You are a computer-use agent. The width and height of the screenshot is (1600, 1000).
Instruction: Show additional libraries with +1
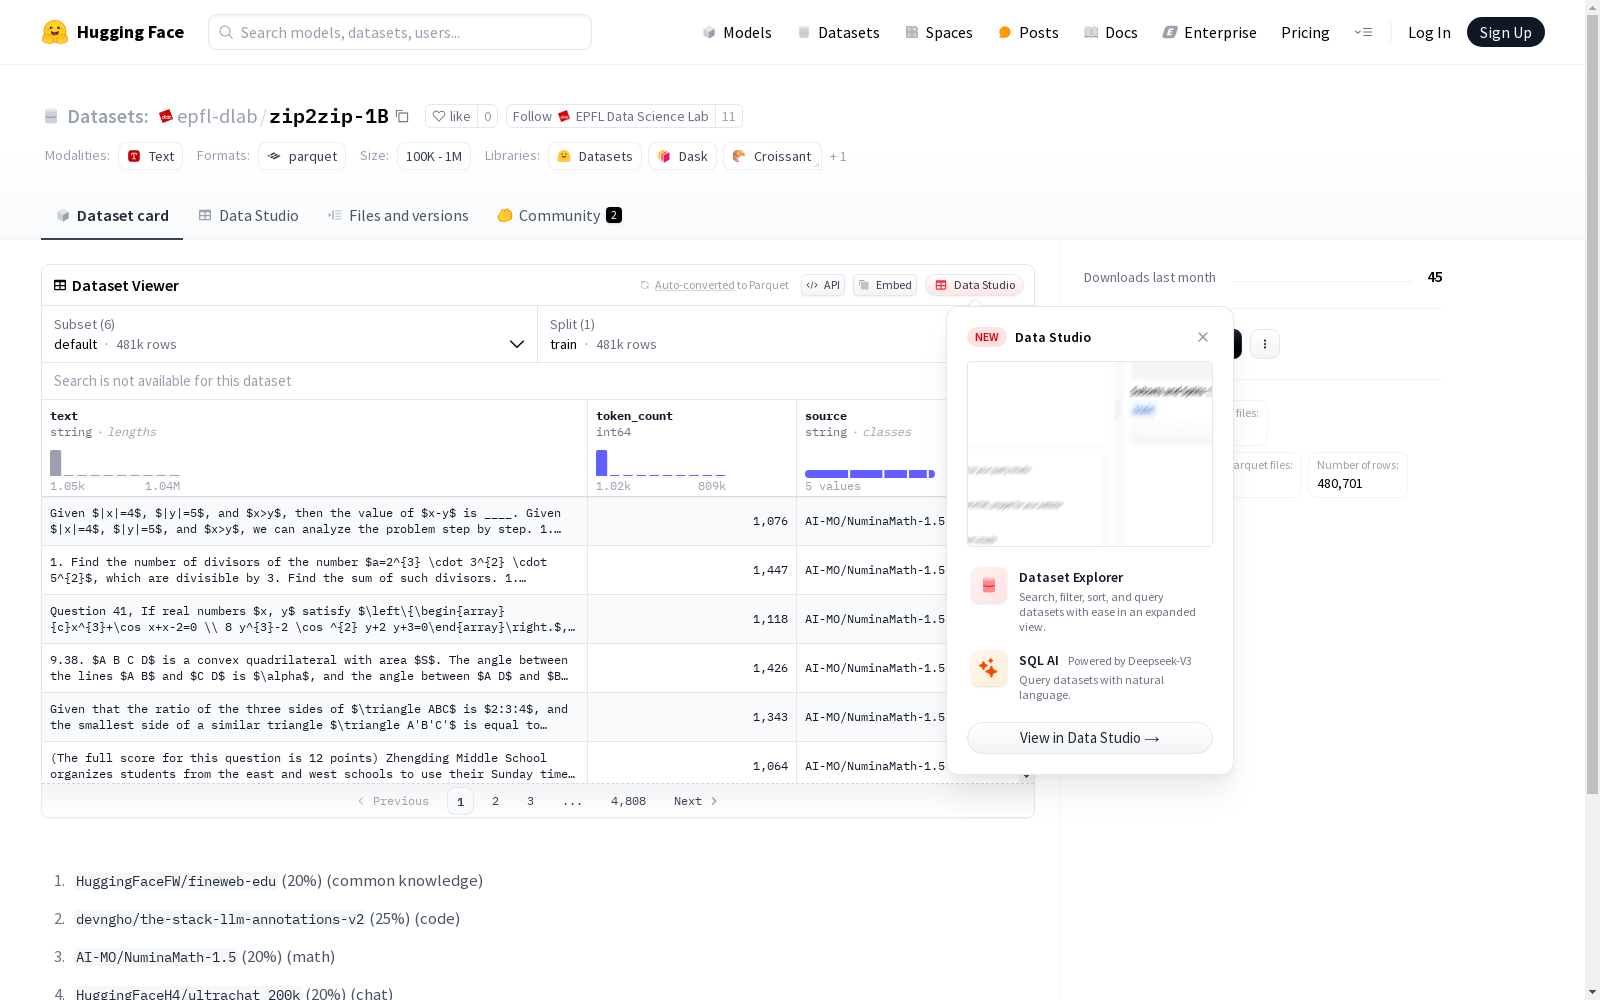point(838,156)
